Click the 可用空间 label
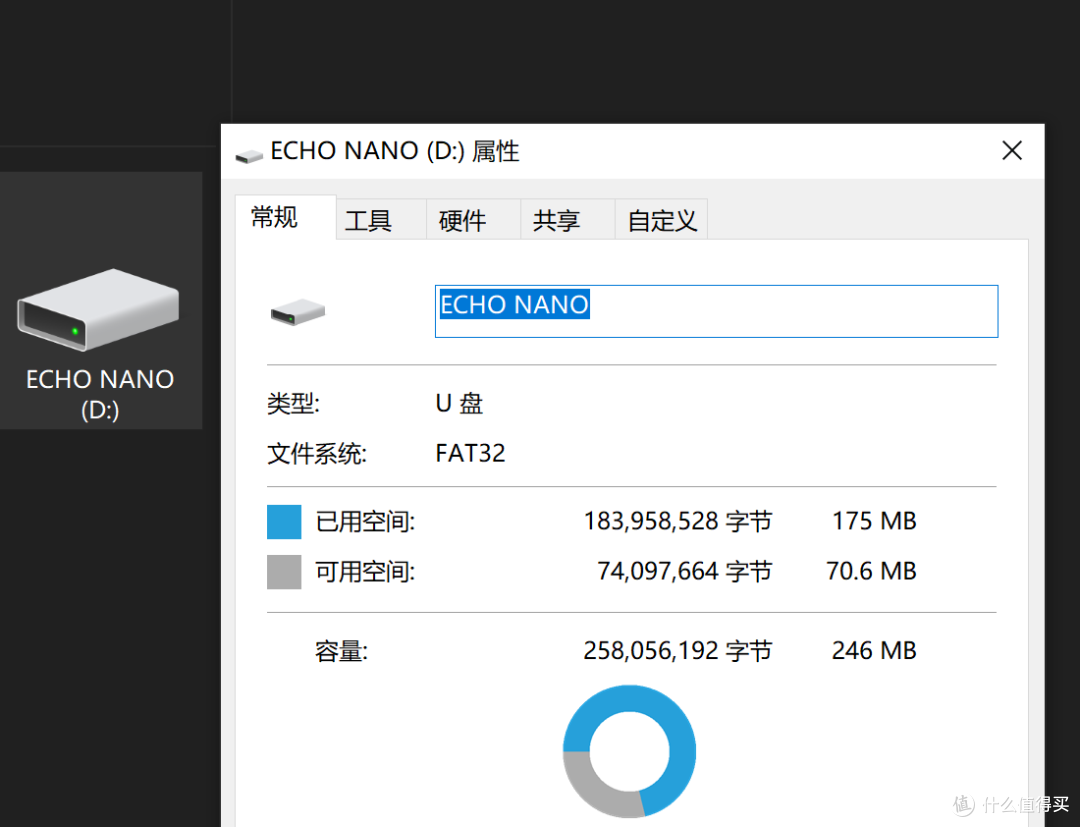Screen dimensions: 1080x827 [365, 572]
